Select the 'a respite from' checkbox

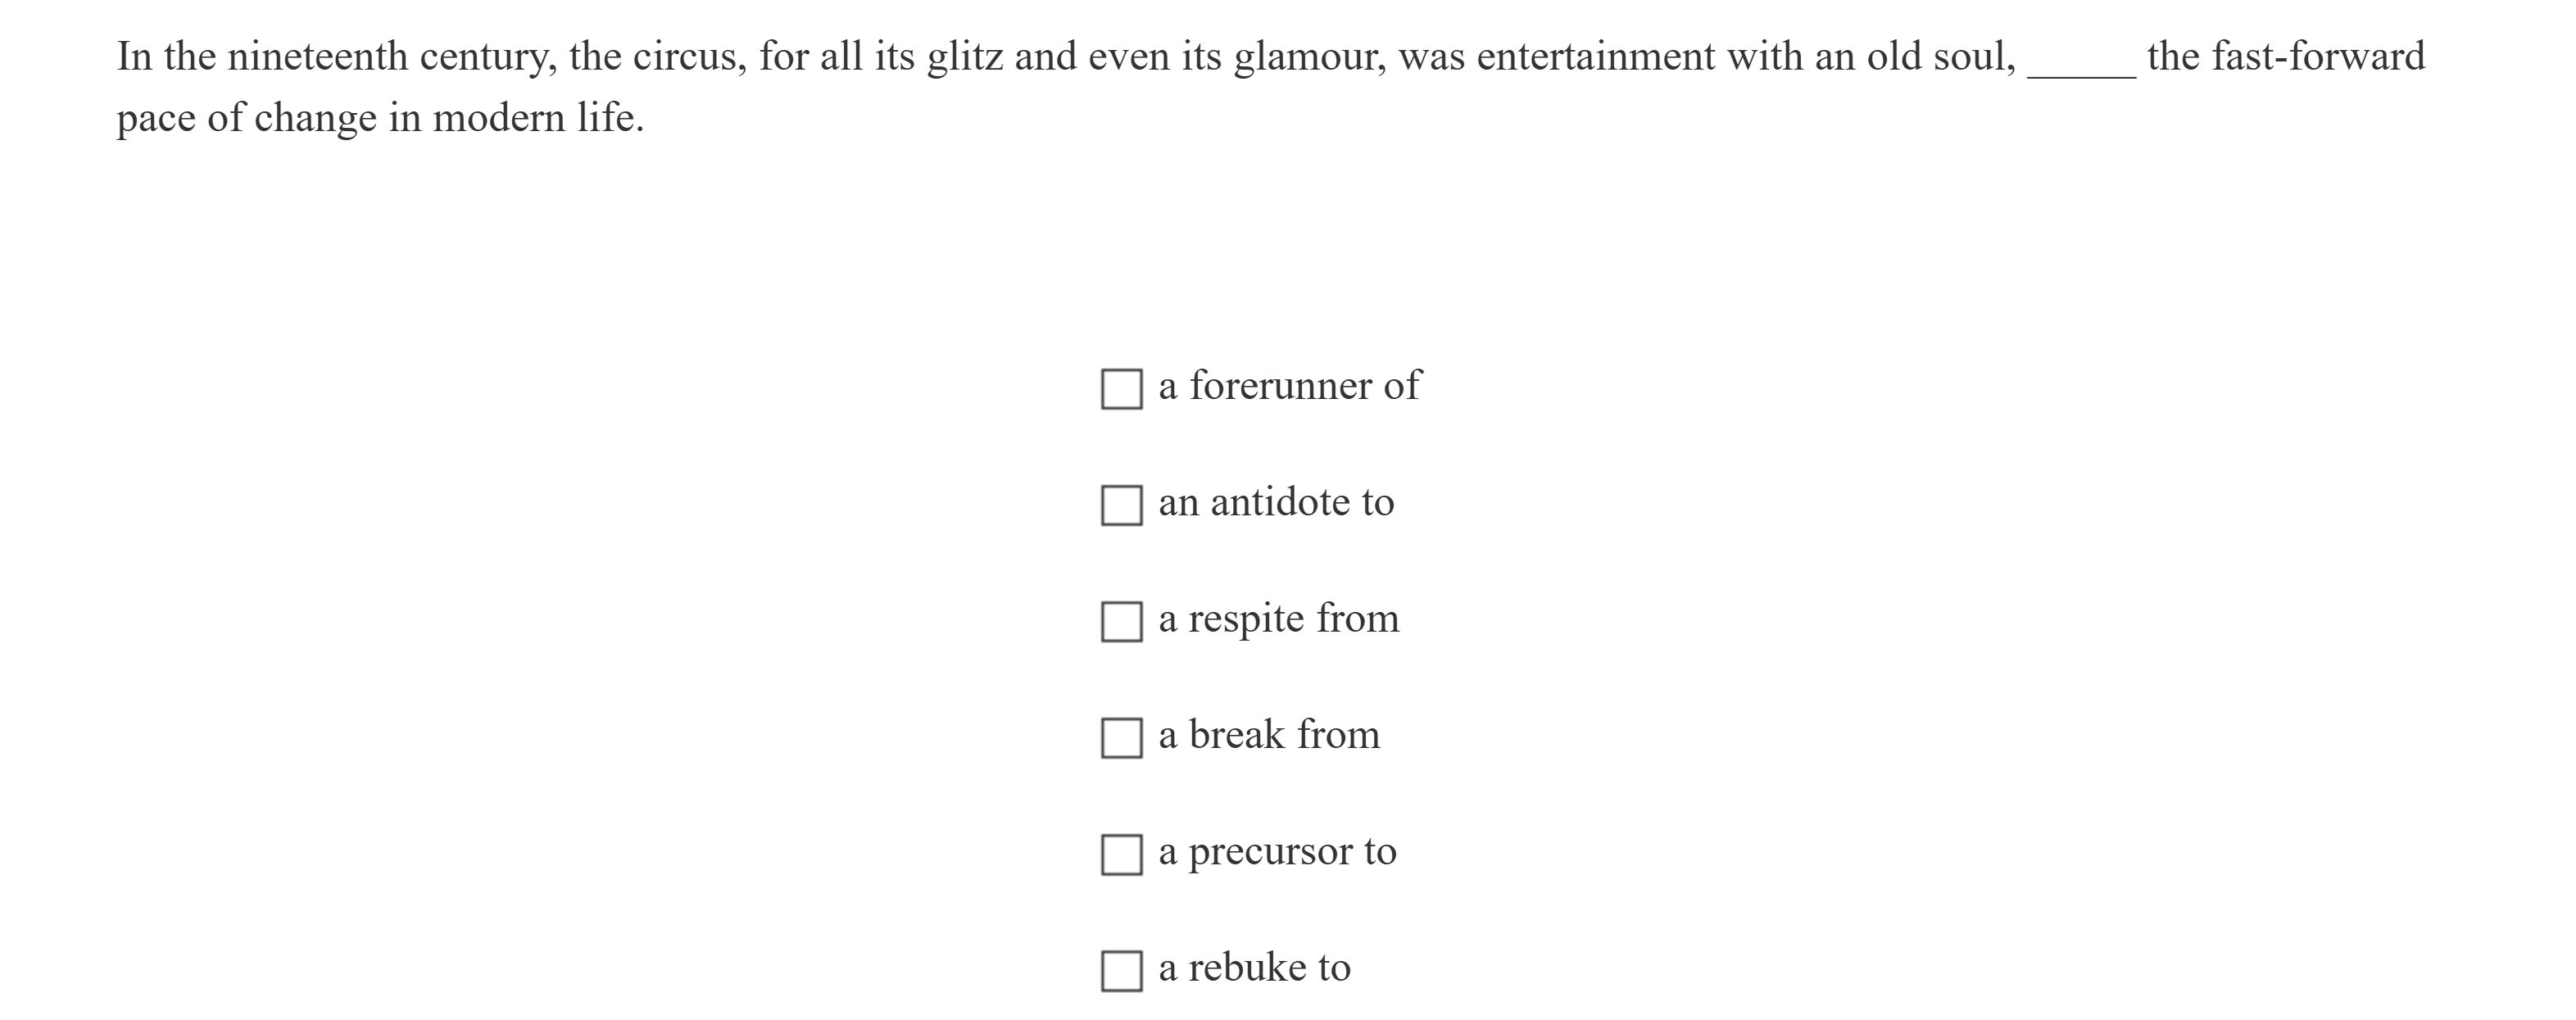1121,622
